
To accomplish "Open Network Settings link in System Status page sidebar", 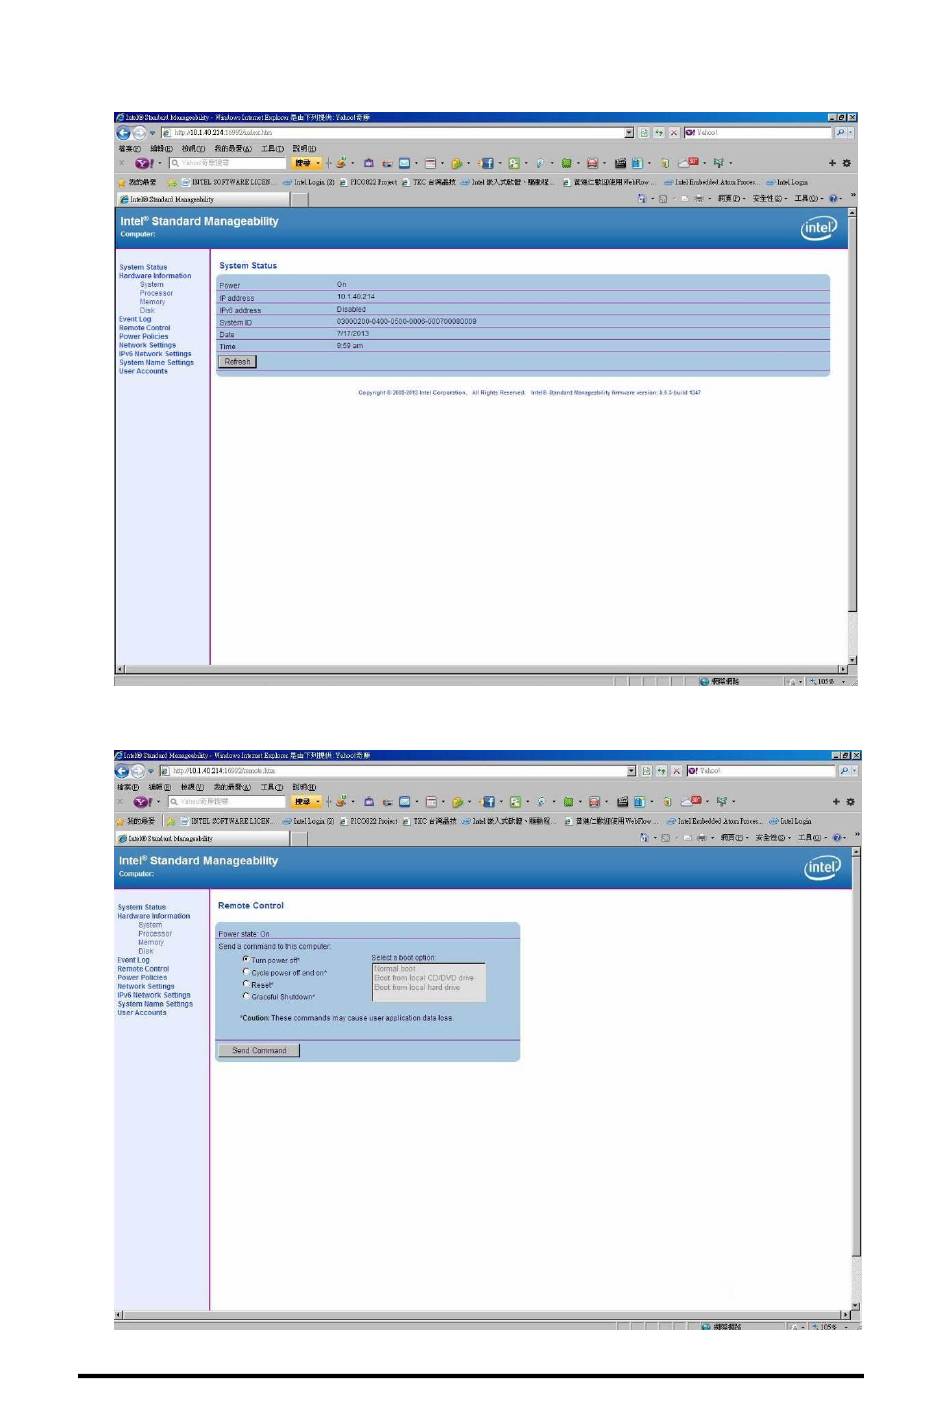I will [x=147, y=345].
